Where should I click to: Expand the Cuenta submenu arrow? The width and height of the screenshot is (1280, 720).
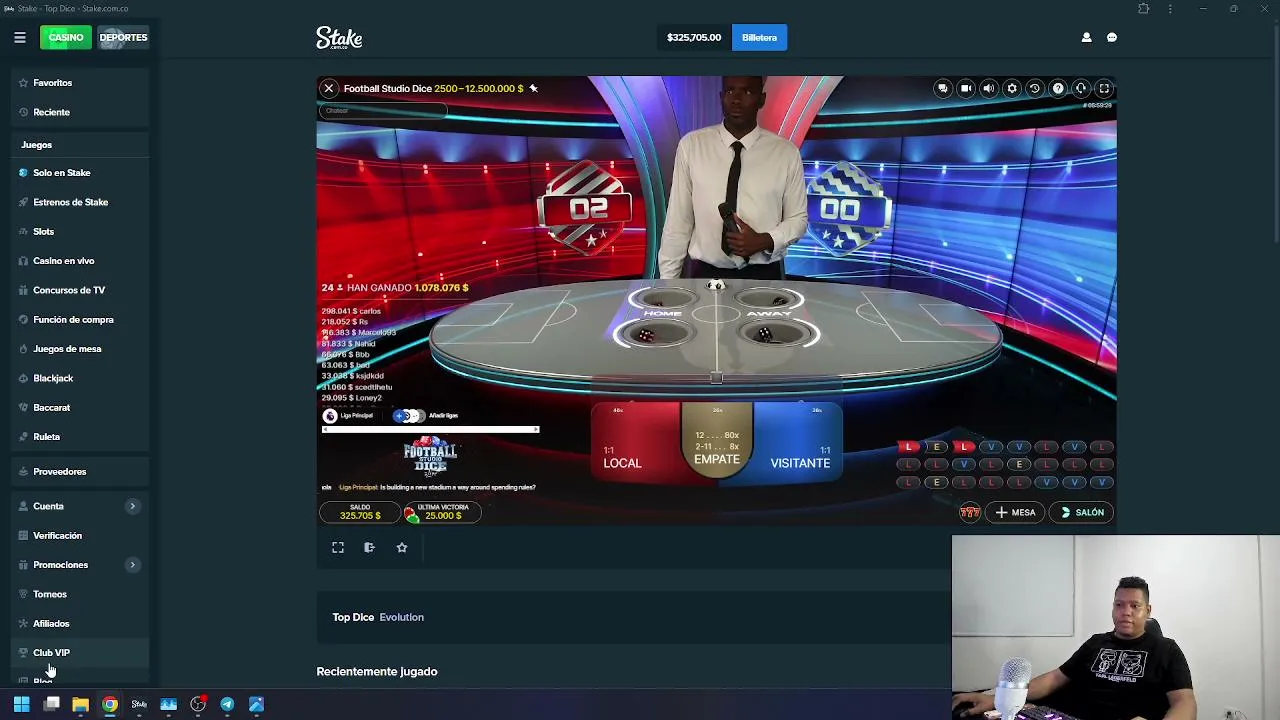132,506
